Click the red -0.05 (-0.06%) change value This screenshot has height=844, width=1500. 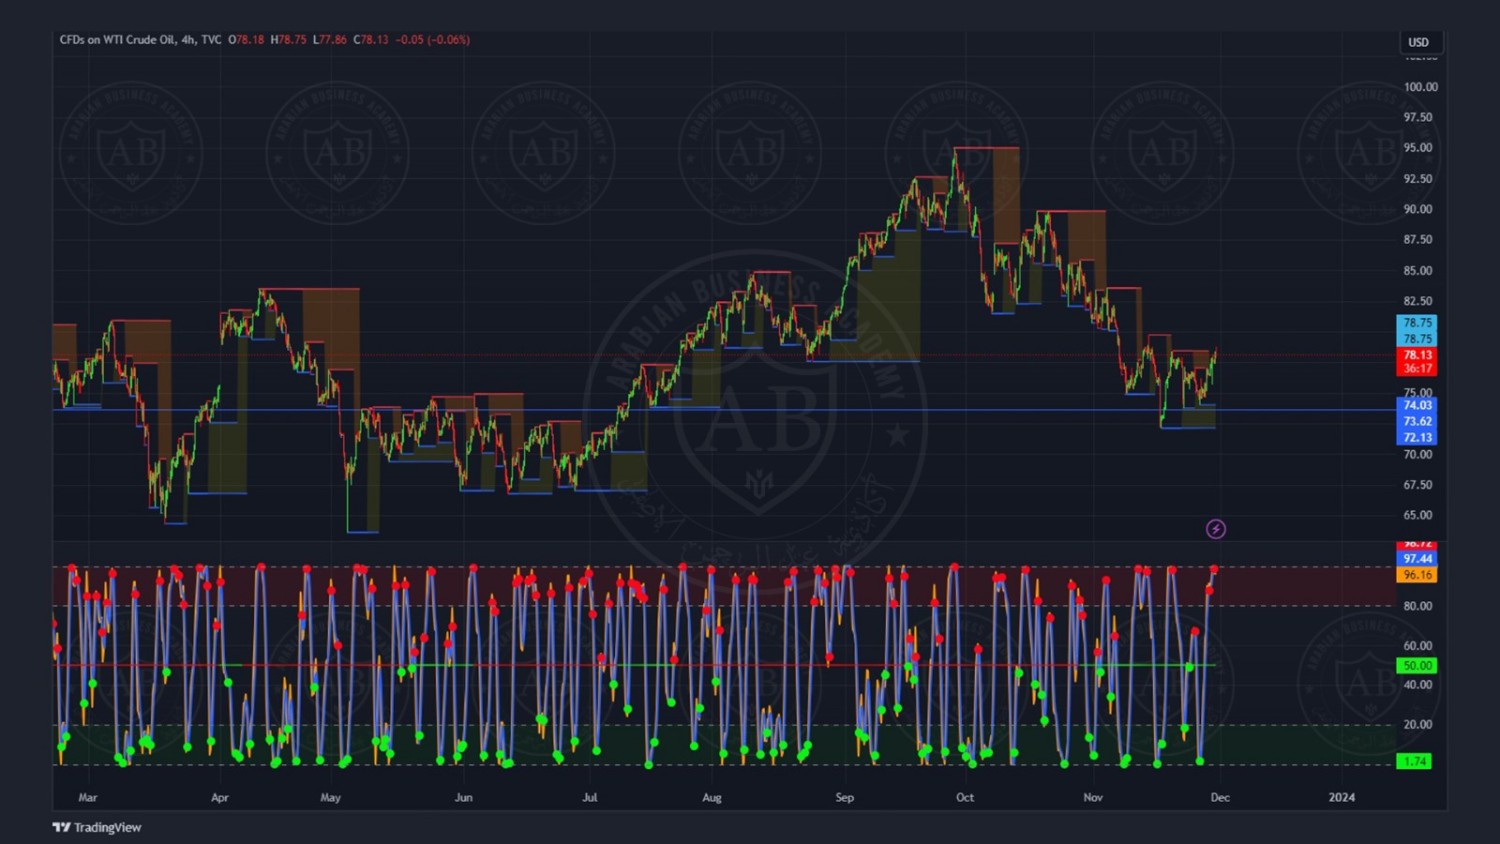(x=432, y=40)
